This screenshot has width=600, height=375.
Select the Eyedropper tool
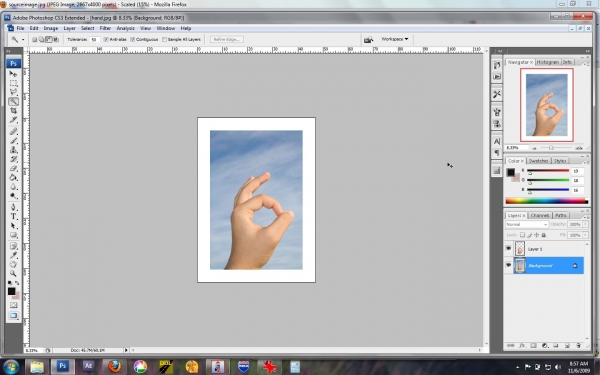pyautogui.click(x=13, y=255)
